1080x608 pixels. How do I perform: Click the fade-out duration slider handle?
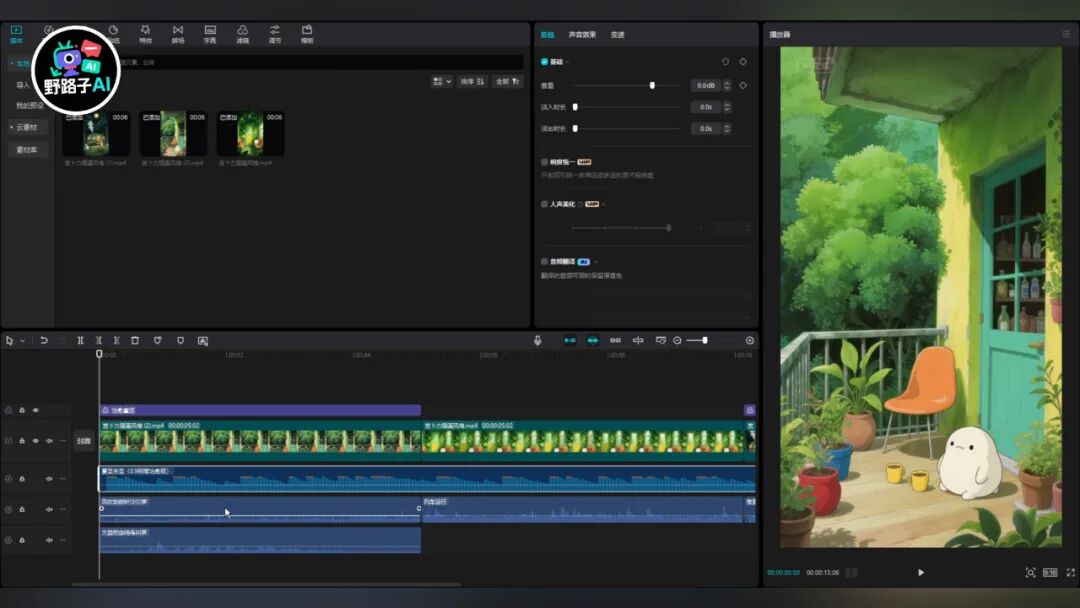coord(575,128)
